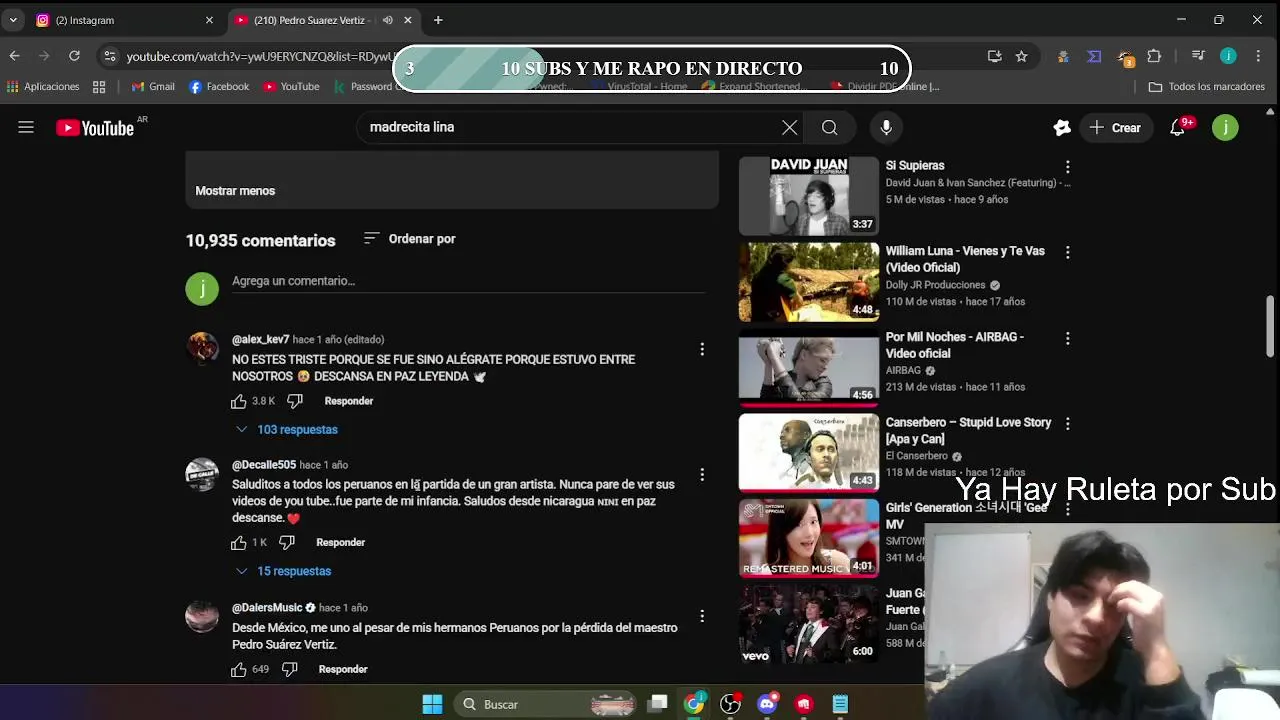The height and width of the screenshot is (720, 1280).
Task: Like the @Decalle505 comment
Action: [x=238, y=542]
